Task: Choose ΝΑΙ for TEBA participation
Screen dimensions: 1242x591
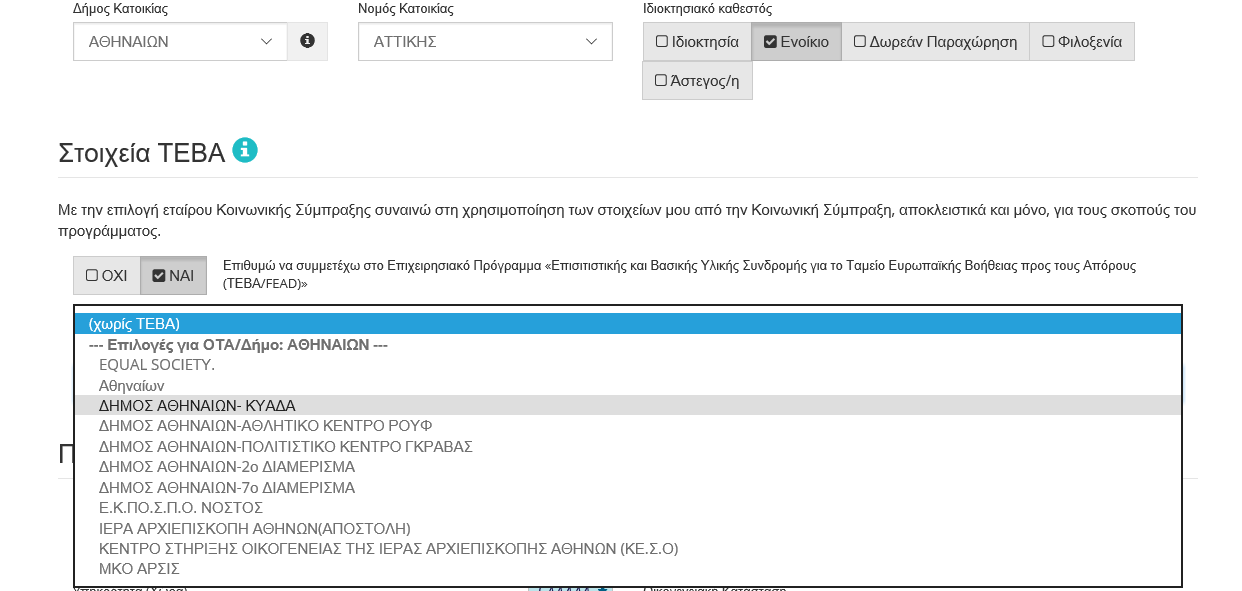Action: click(173, 275)
